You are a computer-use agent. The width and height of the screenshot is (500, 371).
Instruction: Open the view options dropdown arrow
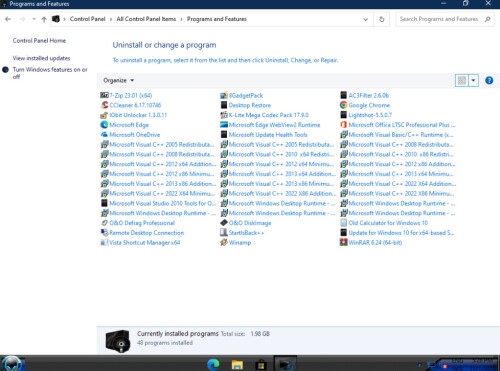[473, 80]
